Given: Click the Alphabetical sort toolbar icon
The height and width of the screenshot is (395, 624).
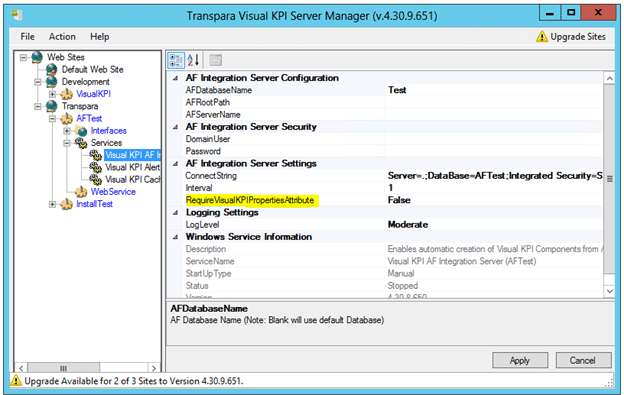Looking at the screenshot, I should pyautogui.click(x=193, y=60).
